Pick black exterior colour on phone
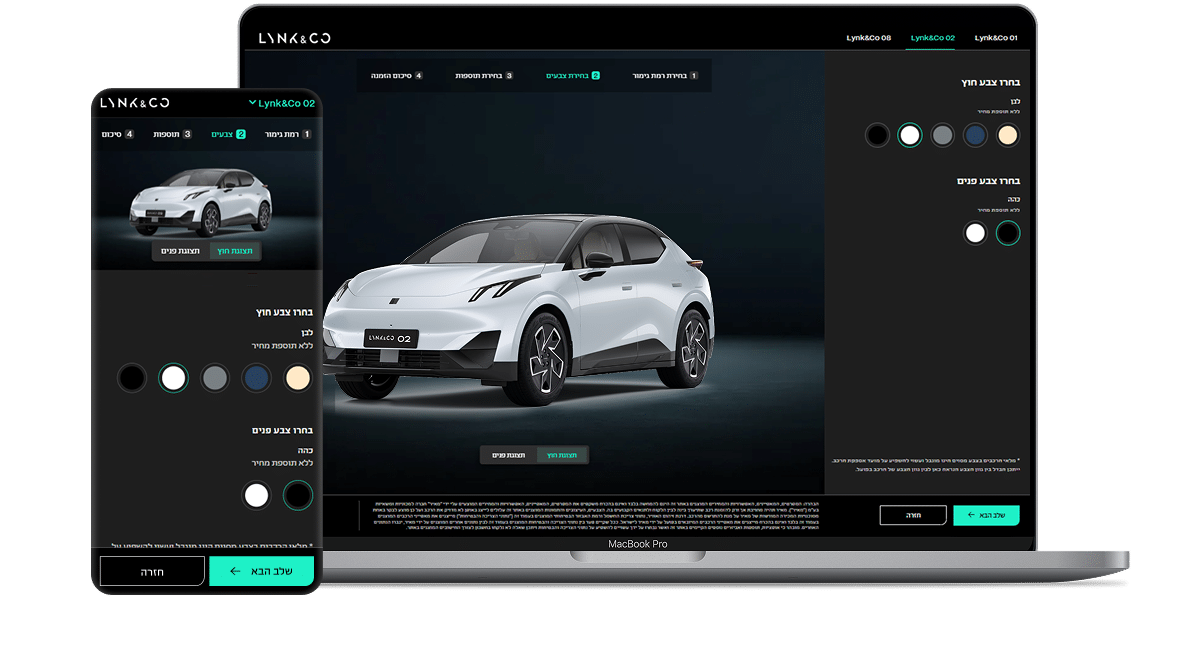 coord(132,378)
